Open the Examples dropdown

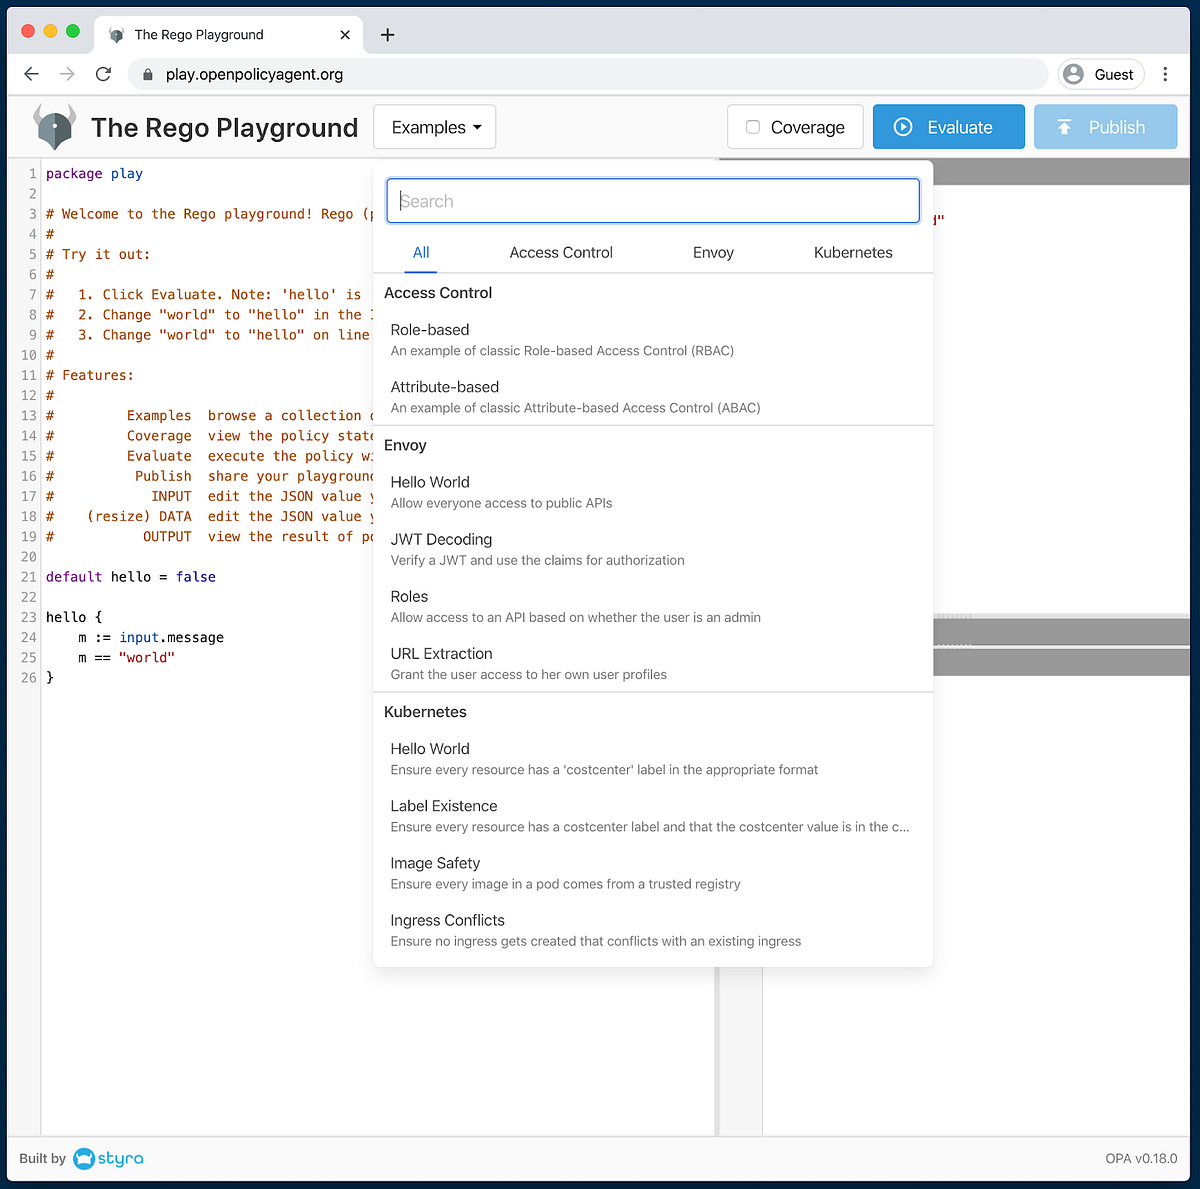434,126
